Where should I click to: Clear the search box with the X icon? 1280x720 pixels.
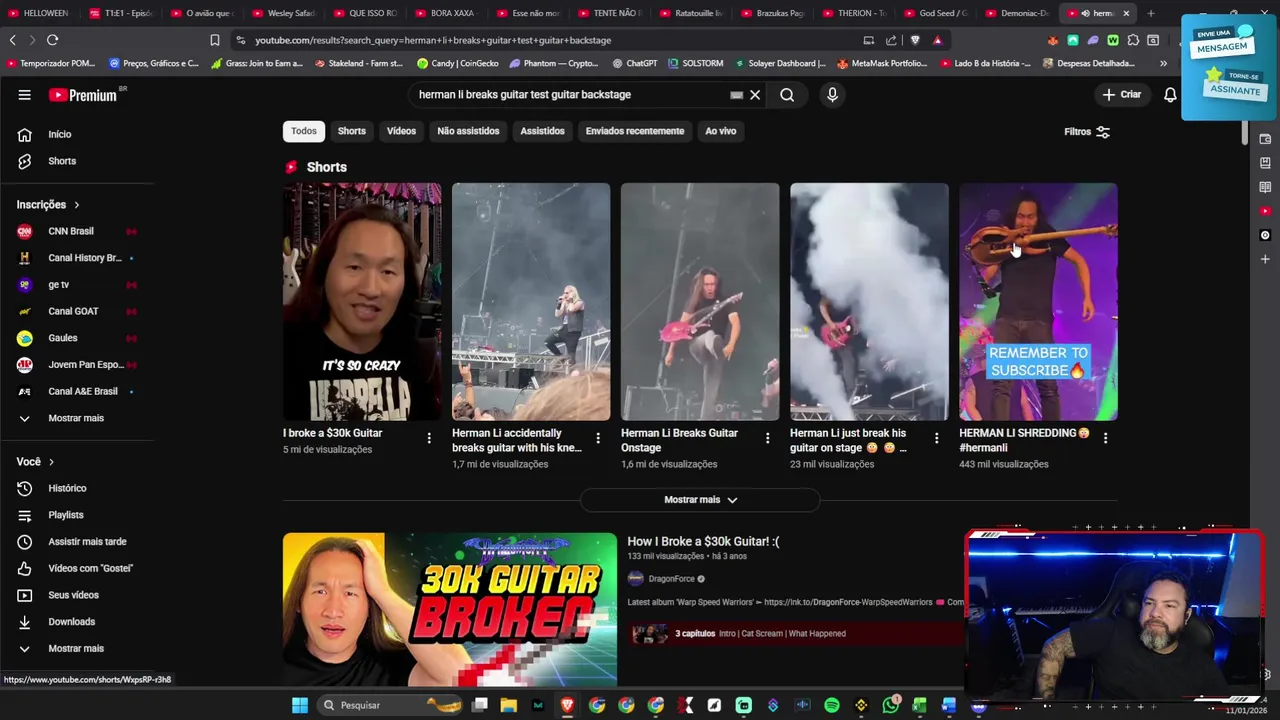click(x=755, y=95)
